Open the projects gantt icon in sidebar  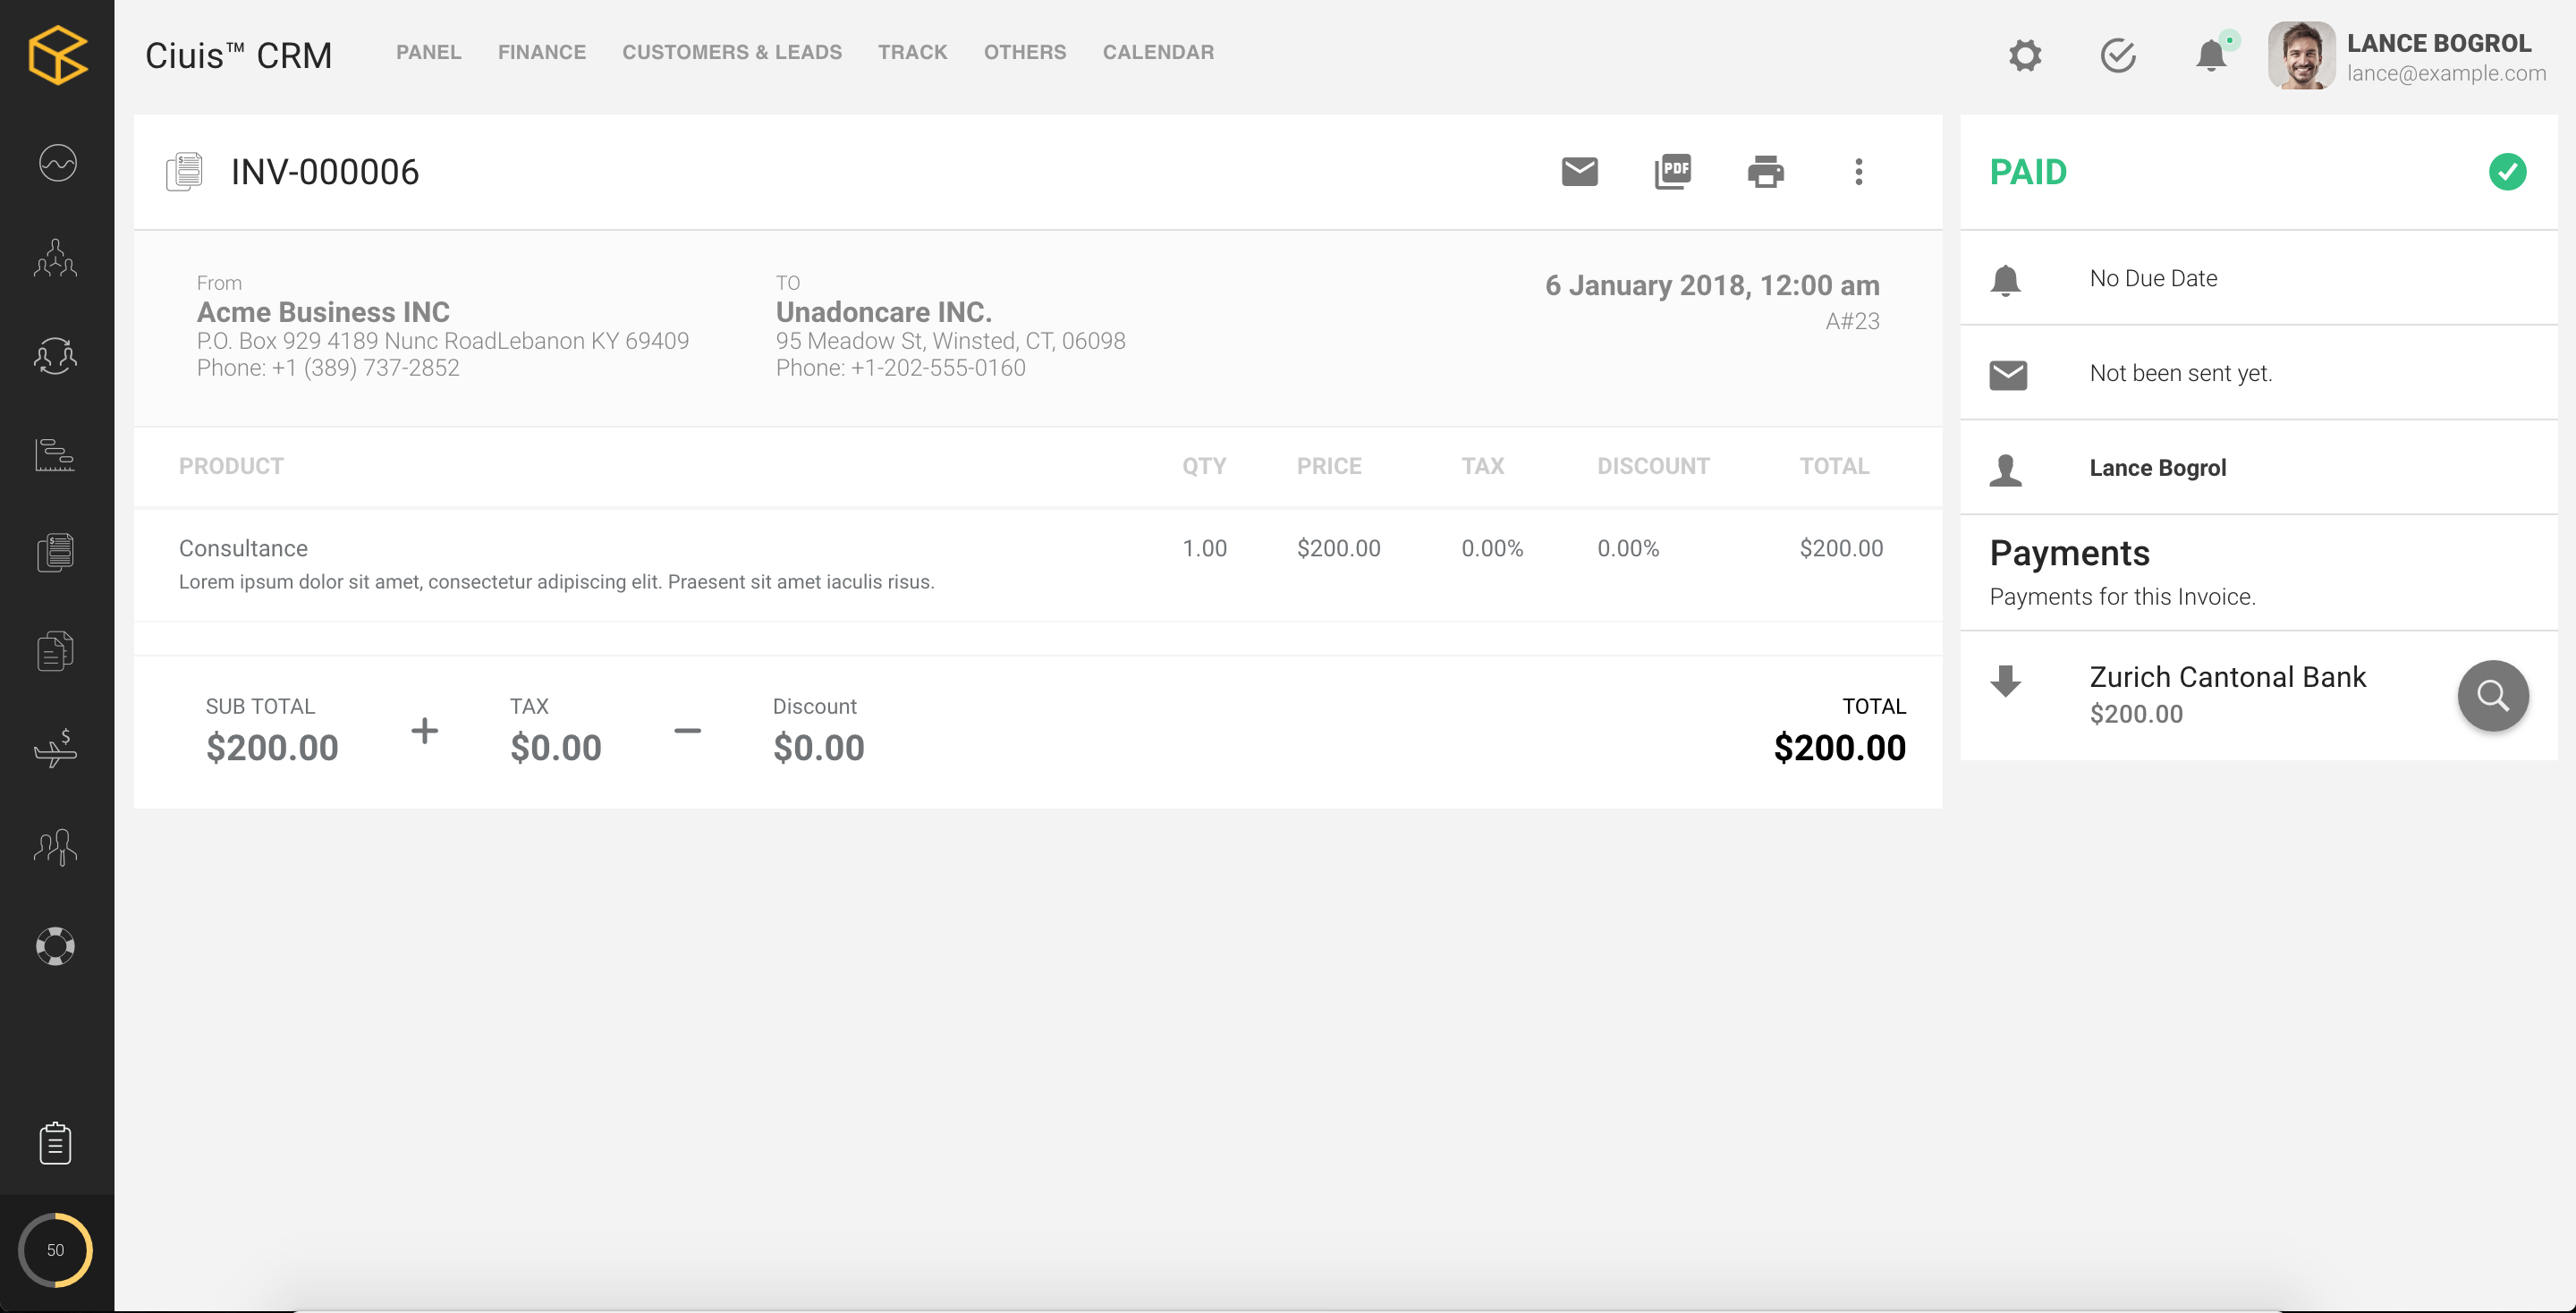[56, 455]
